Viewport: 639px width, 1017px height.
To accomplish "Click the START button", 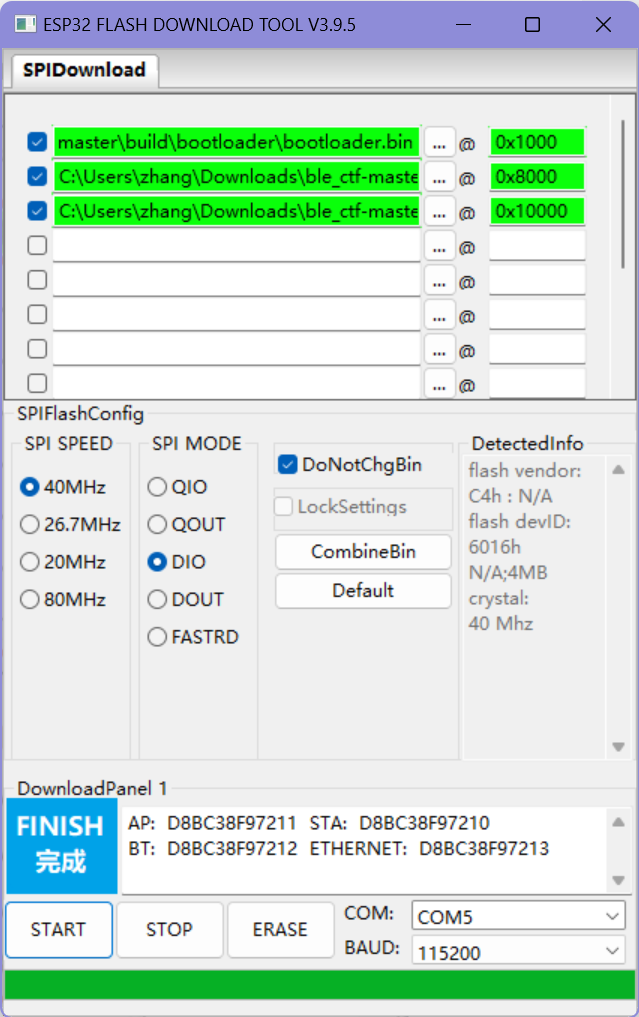I will pos(59,929).
